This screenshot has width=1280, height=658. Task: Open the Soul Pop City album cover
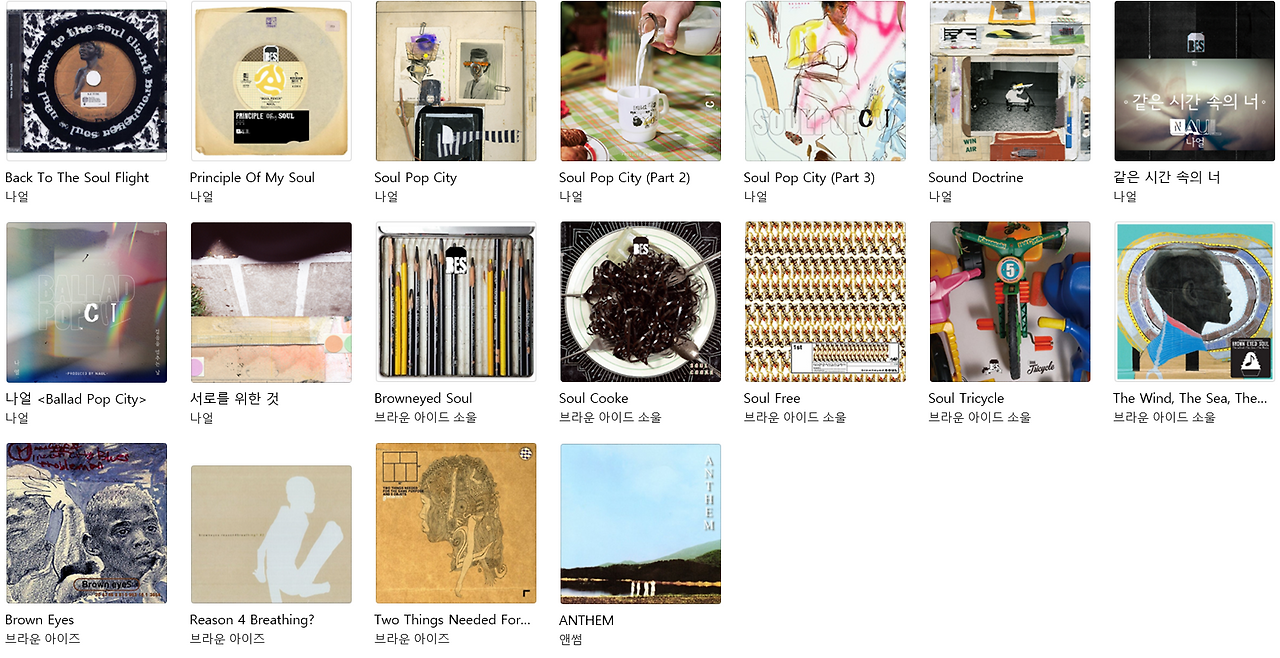(456, 81)
